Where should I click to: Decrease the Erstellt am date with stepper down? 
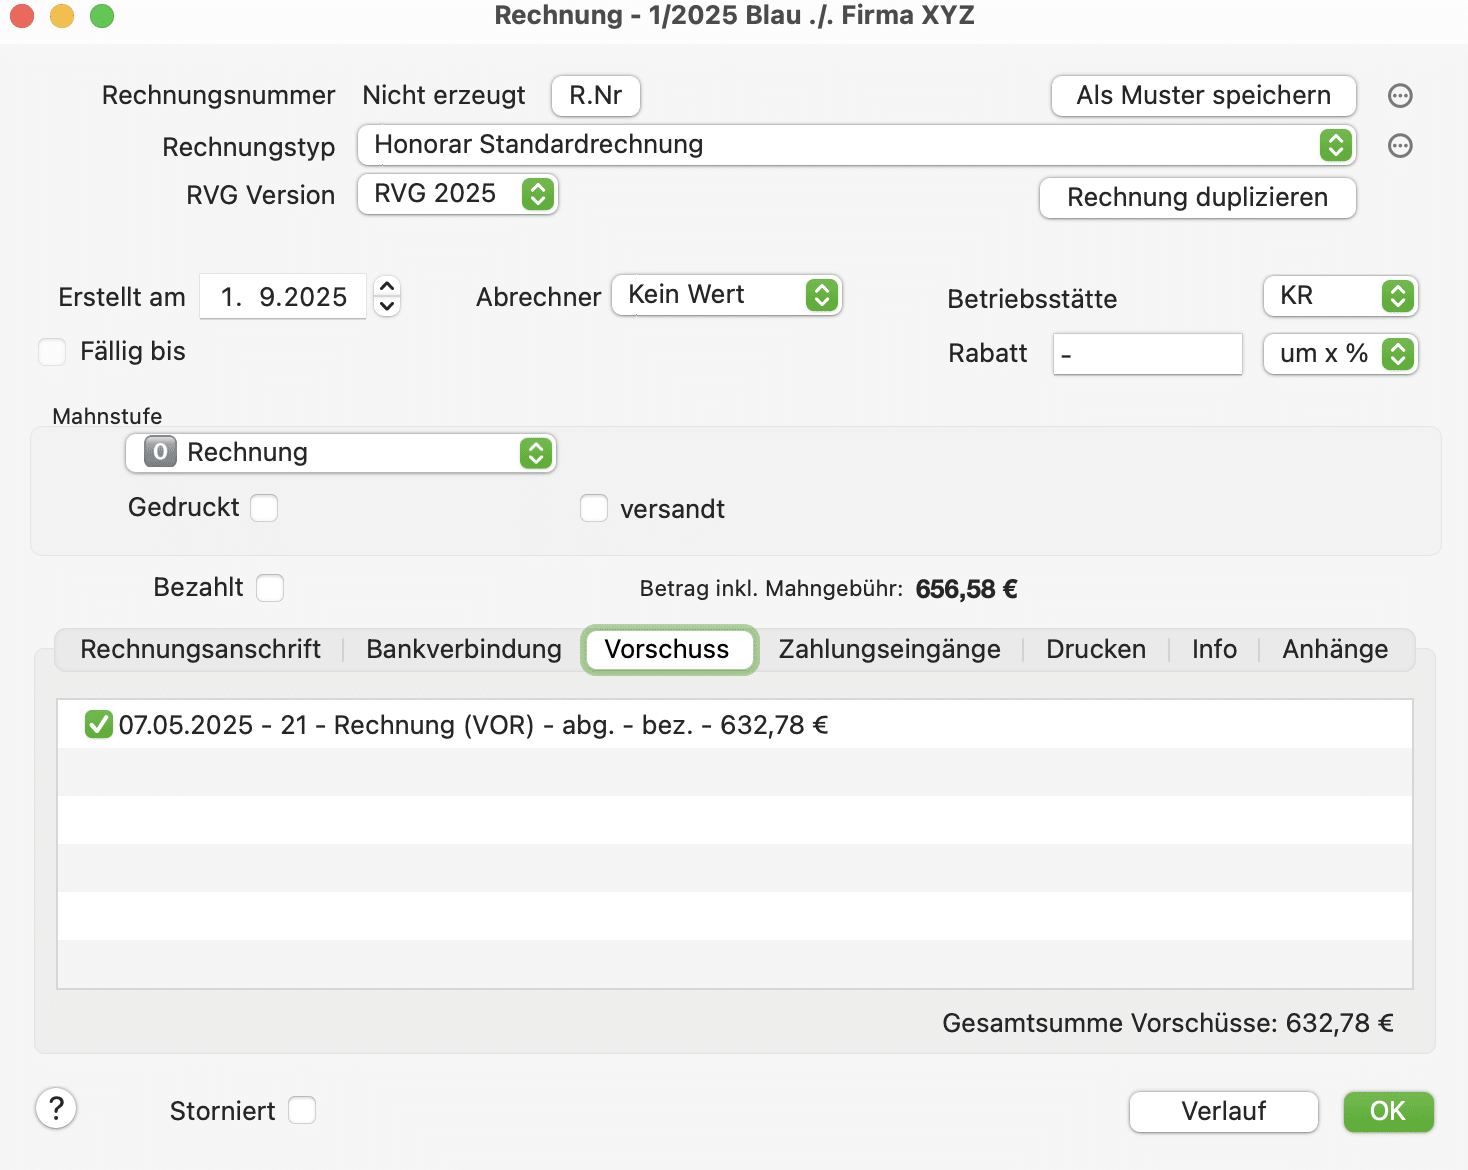(387, 306)
